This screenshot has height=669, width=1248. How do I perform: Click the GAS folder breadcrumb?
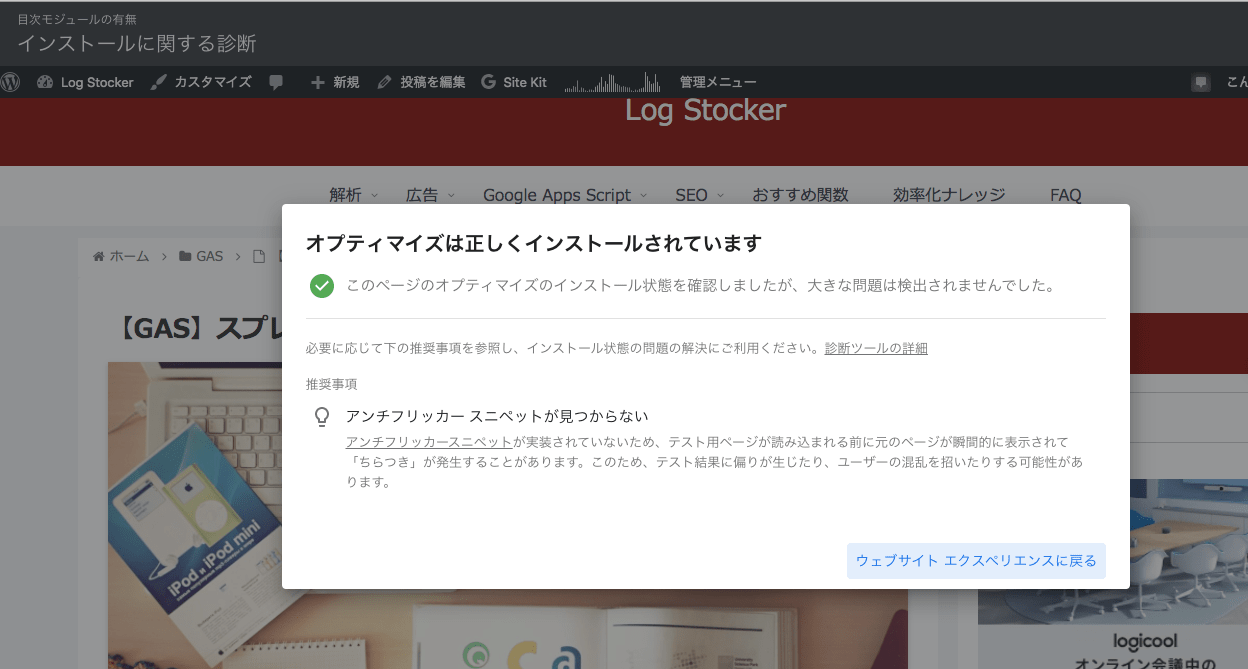201,256
